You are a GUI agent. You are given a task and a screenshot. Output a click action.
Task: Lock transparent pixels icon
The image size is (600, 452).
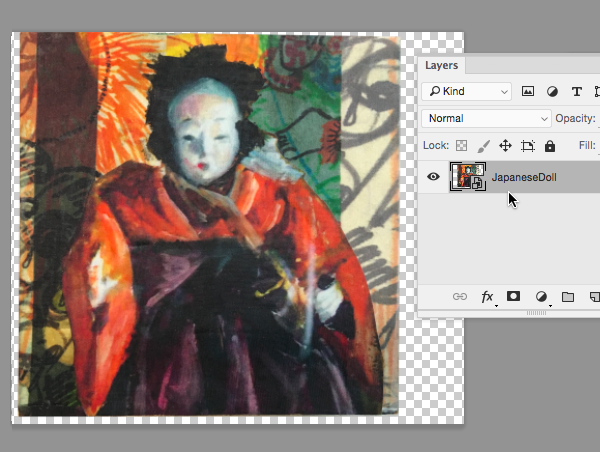tap(461, 145)
